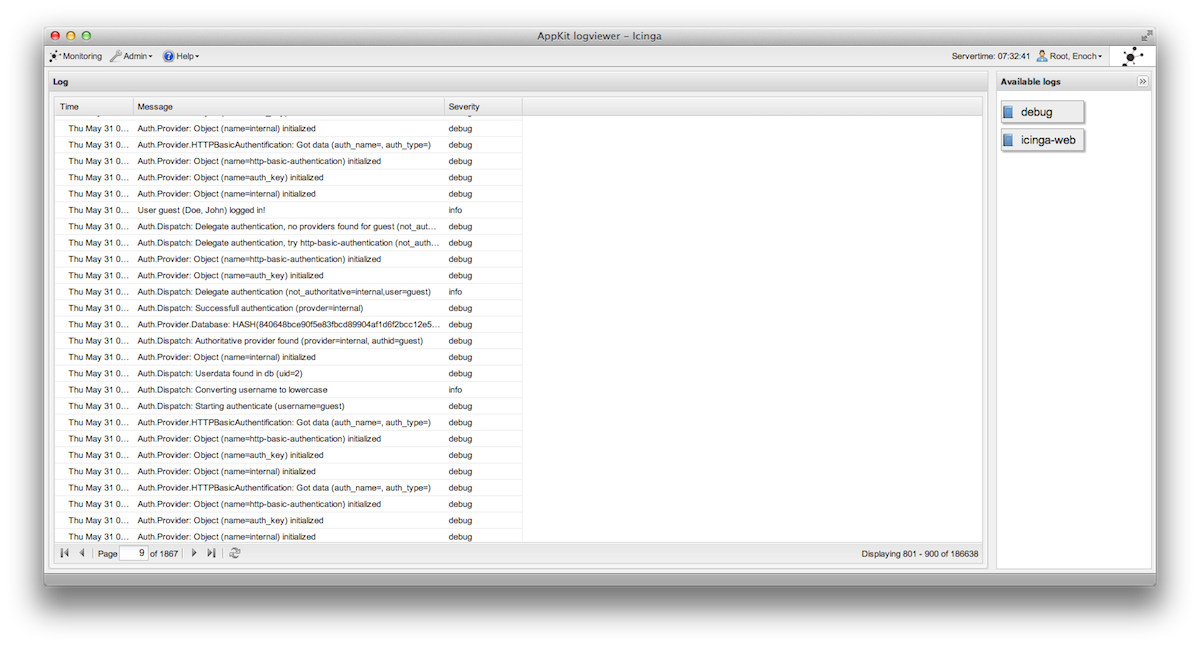
Task: Collapse the Available logs panel
Action: tap(1142, 82)
